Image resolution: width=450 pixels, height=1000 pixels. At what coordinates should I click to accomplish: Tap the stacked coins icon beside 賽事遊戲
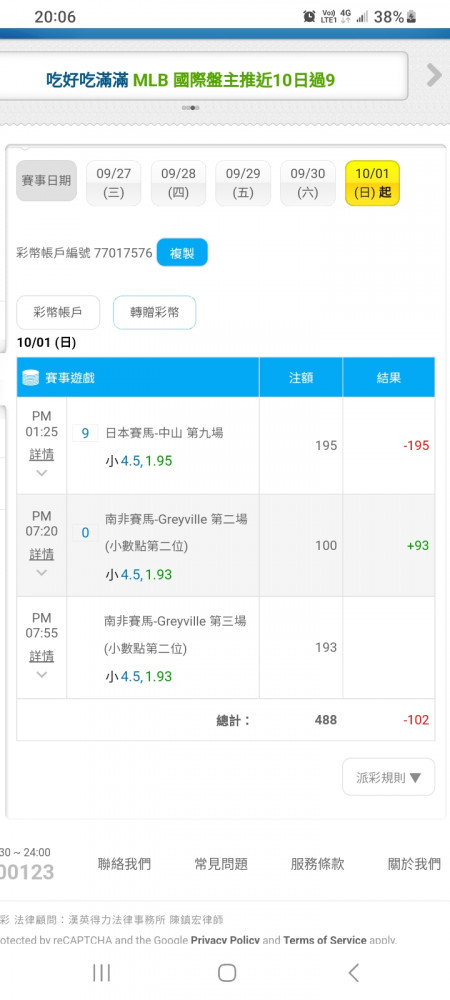31,378
